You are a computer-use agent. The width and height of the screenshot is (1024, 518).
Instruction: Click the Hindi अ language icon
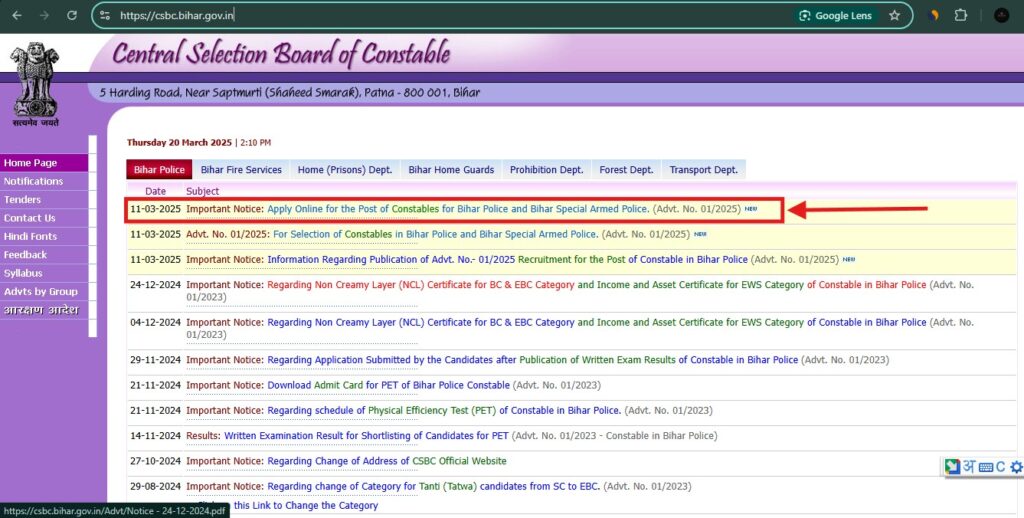point(969,466)
